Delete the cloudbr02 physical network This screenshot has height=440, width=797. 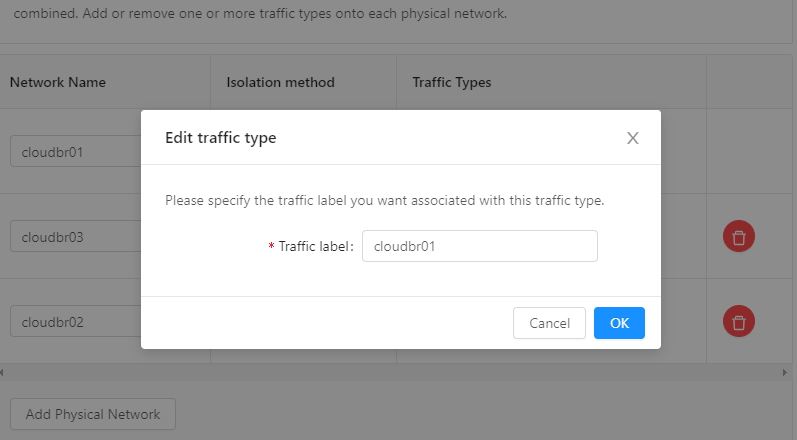[x=739, y=321]
